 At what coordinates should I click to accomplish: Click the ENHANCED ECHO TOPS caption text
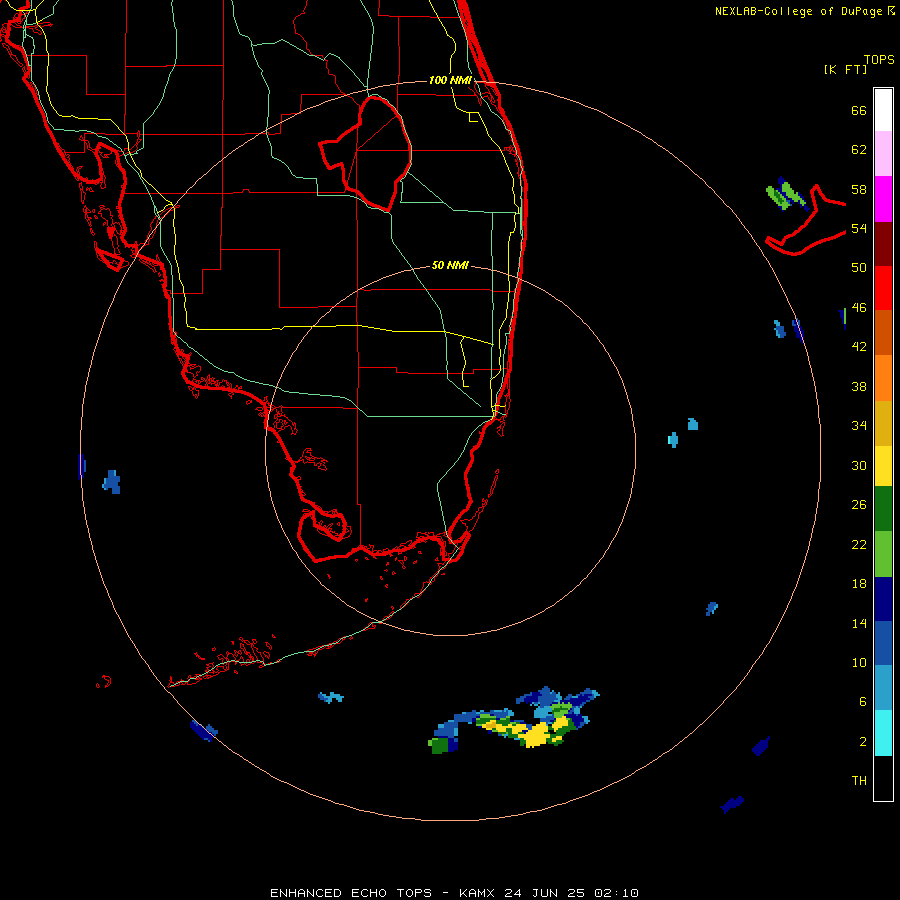(x=350, y=893)
